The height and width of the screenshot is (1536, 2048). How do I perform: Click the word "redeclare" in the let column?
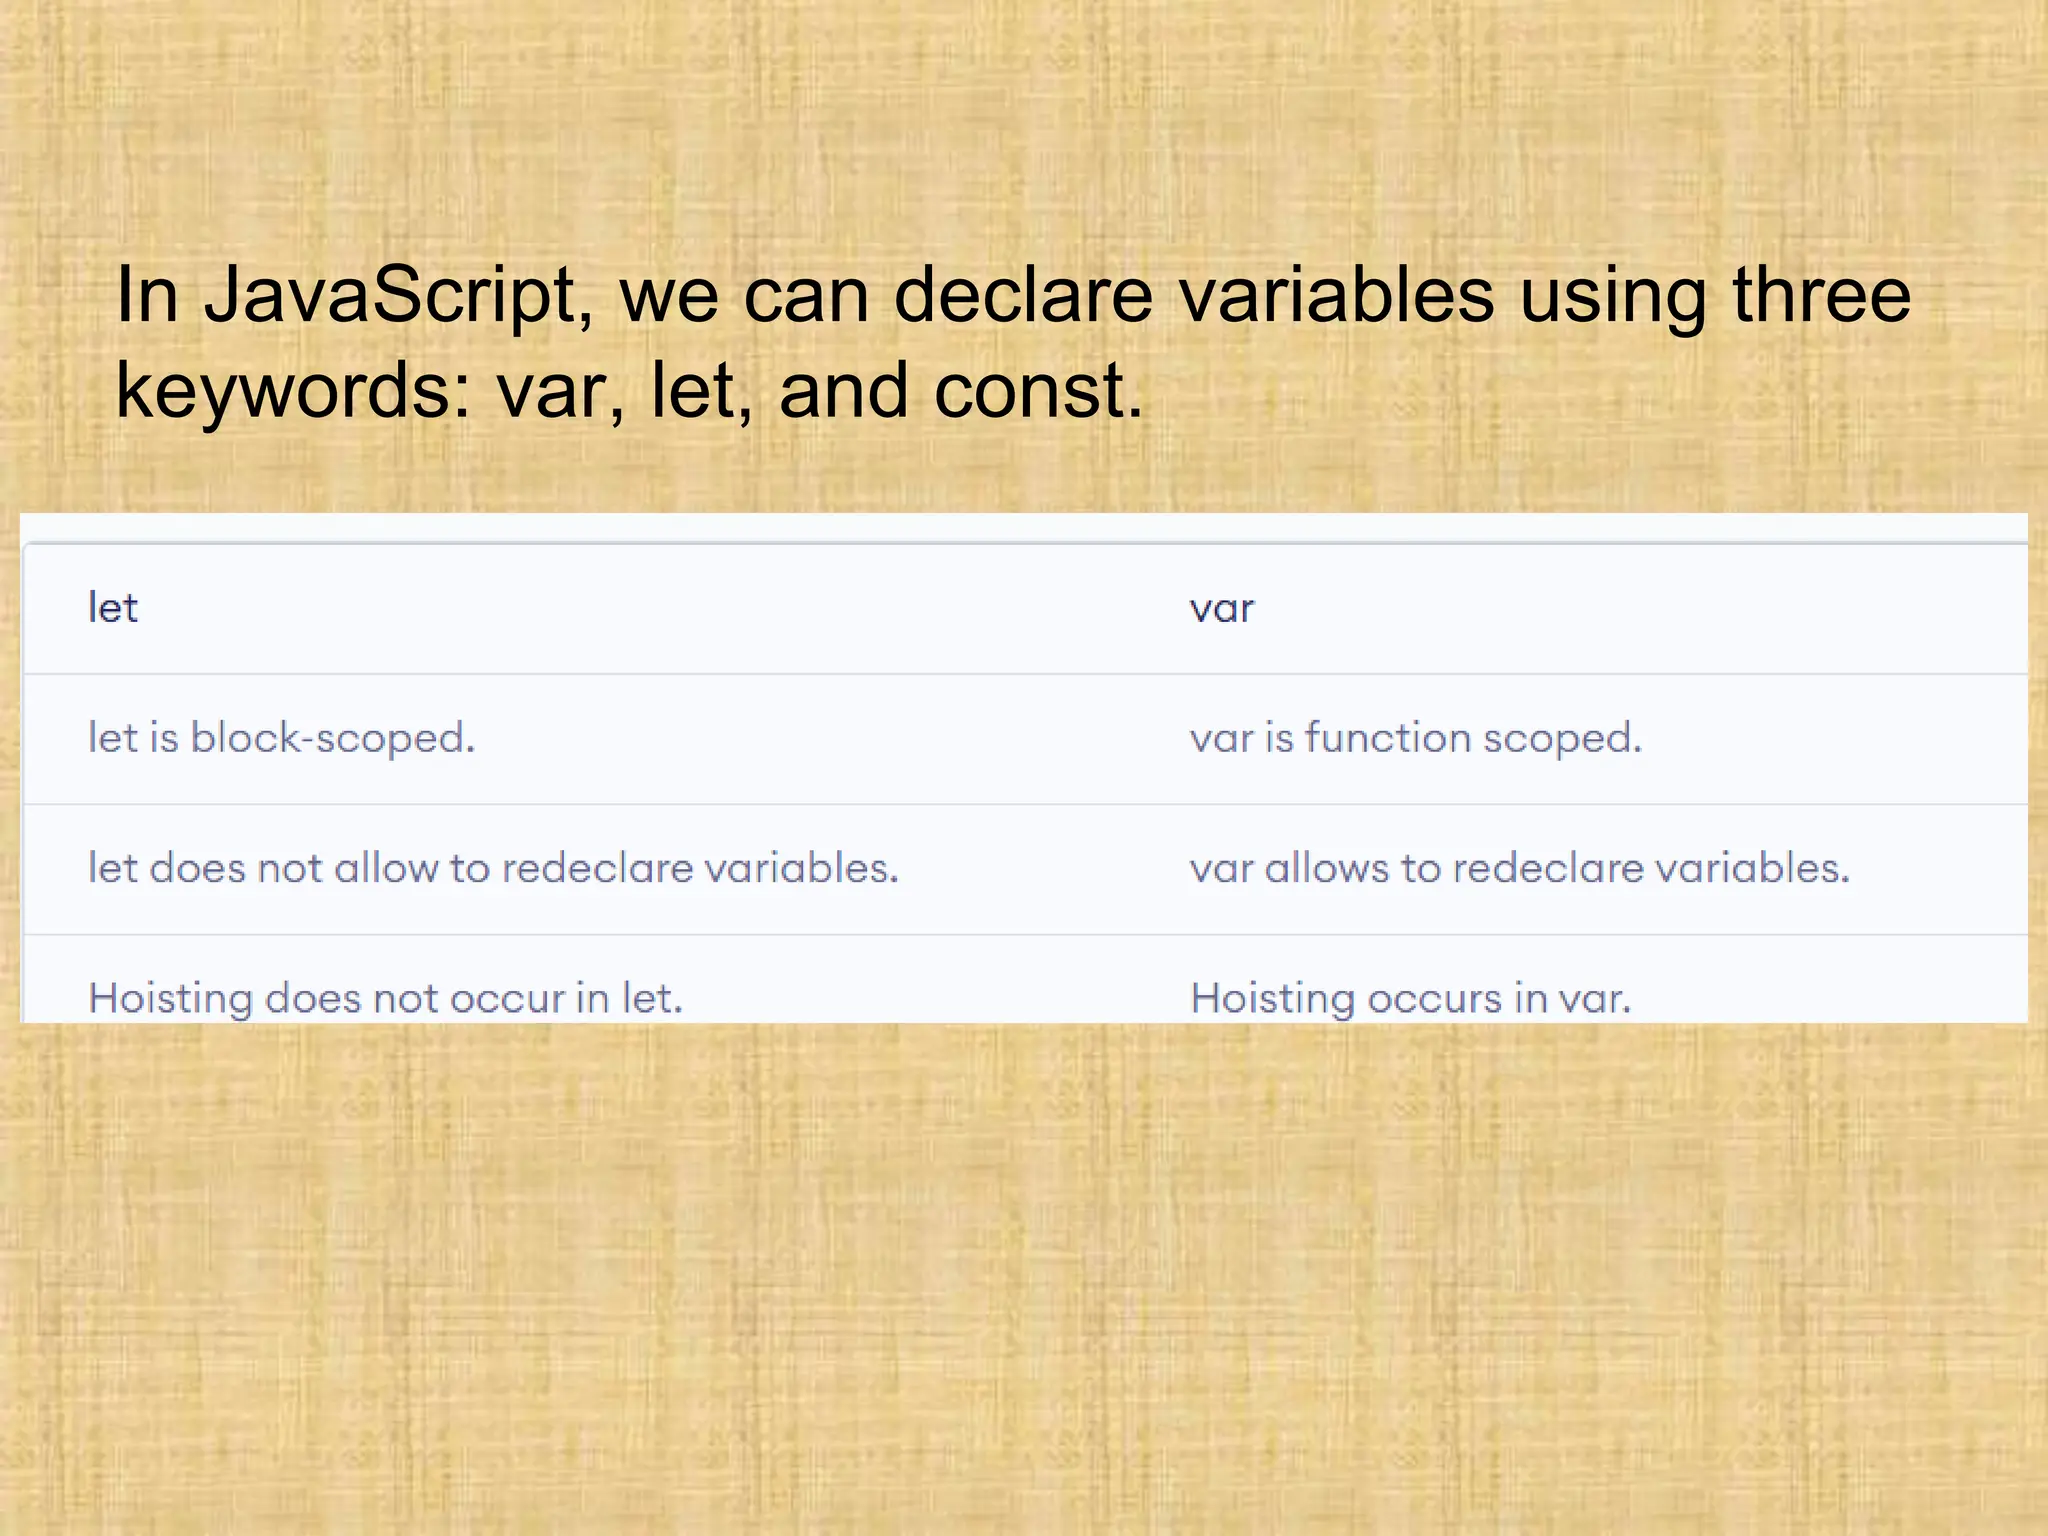coord(597,868)
